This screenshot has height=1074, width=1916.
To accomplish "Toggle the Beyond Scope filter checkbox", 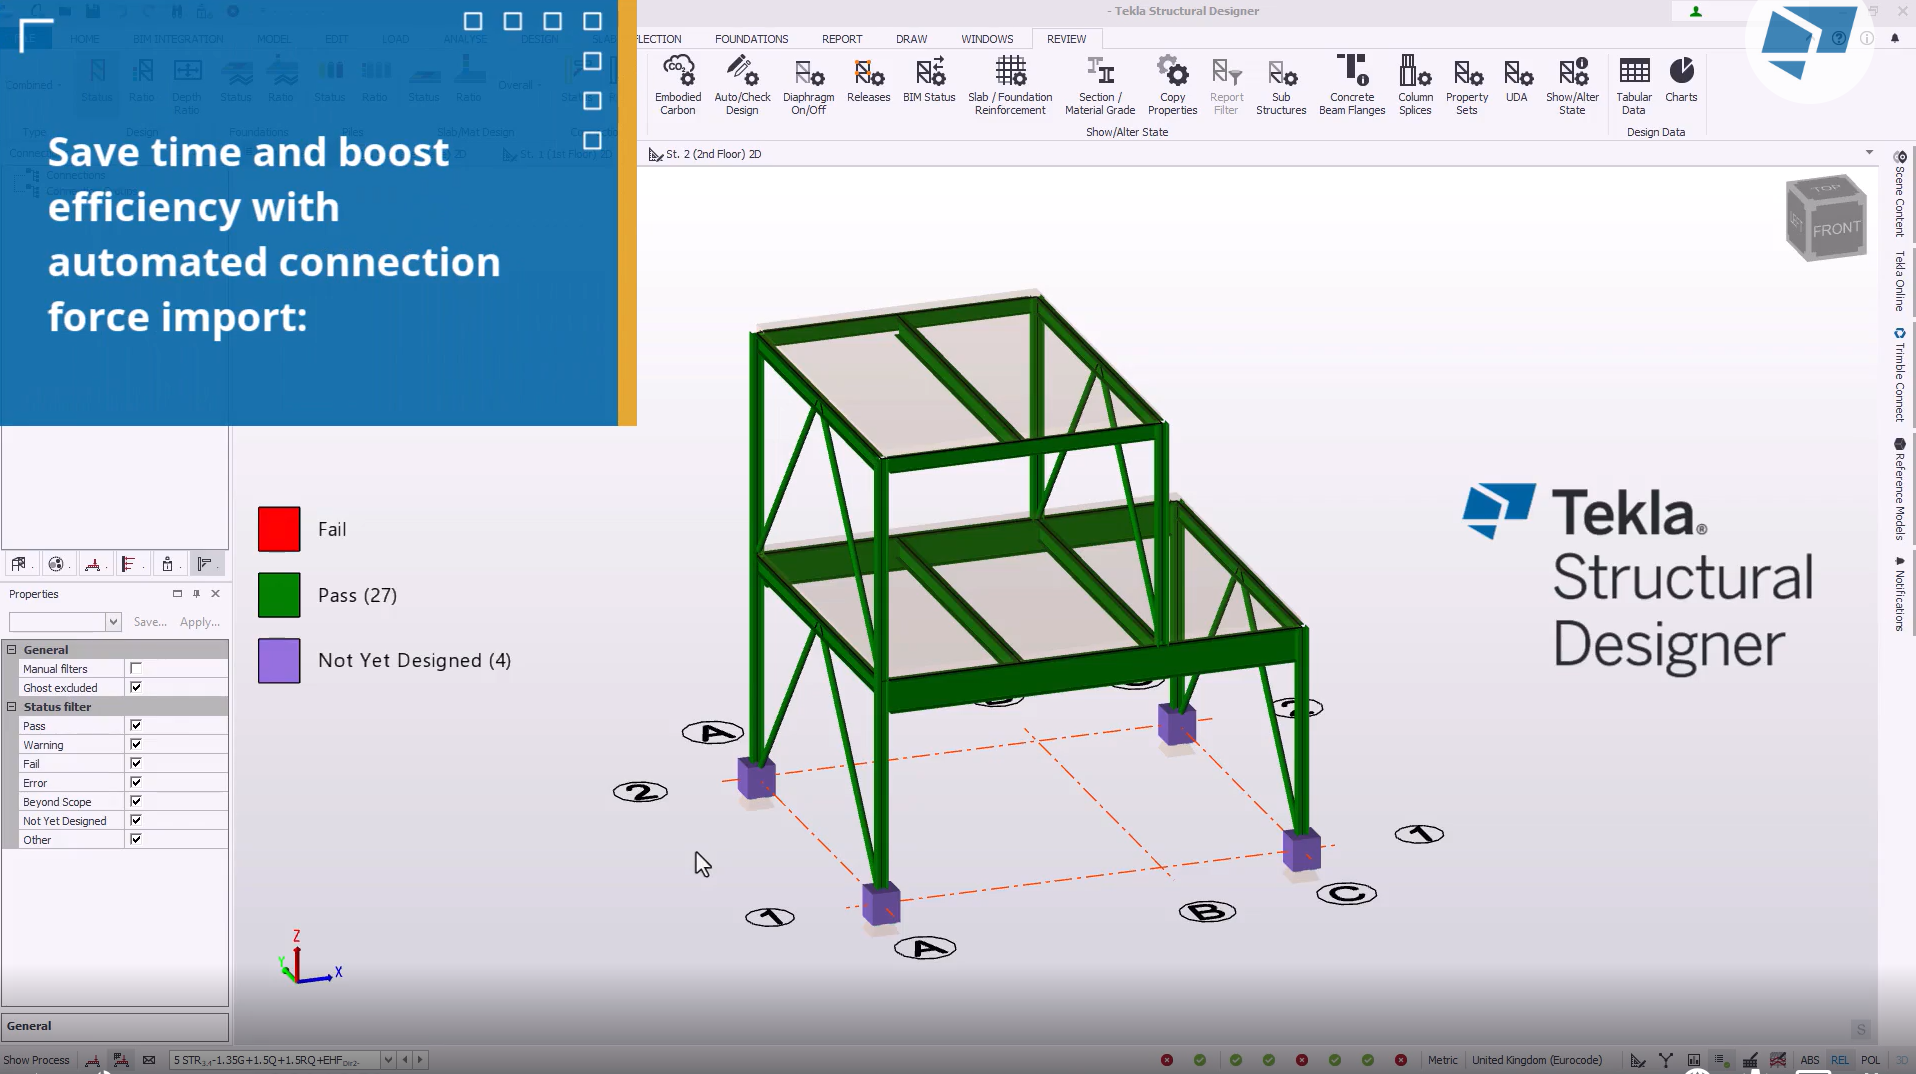I will click(136, 801).
